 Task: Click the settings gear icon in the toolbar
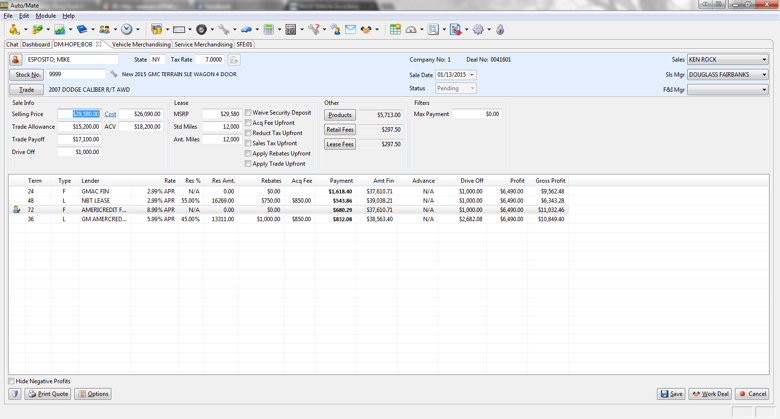(x=478, y=30)
